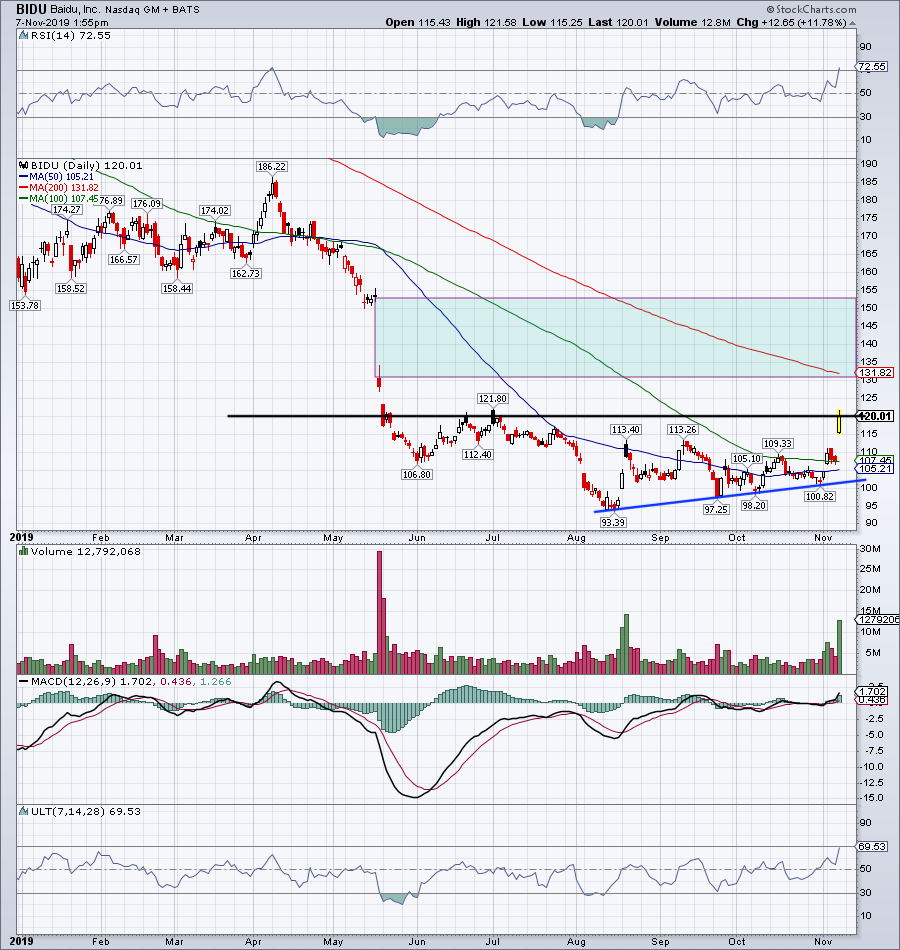This screenshot has width=900, height=950.
Task: Click the tallest May volume bar
Action: [x=379, y=612]
